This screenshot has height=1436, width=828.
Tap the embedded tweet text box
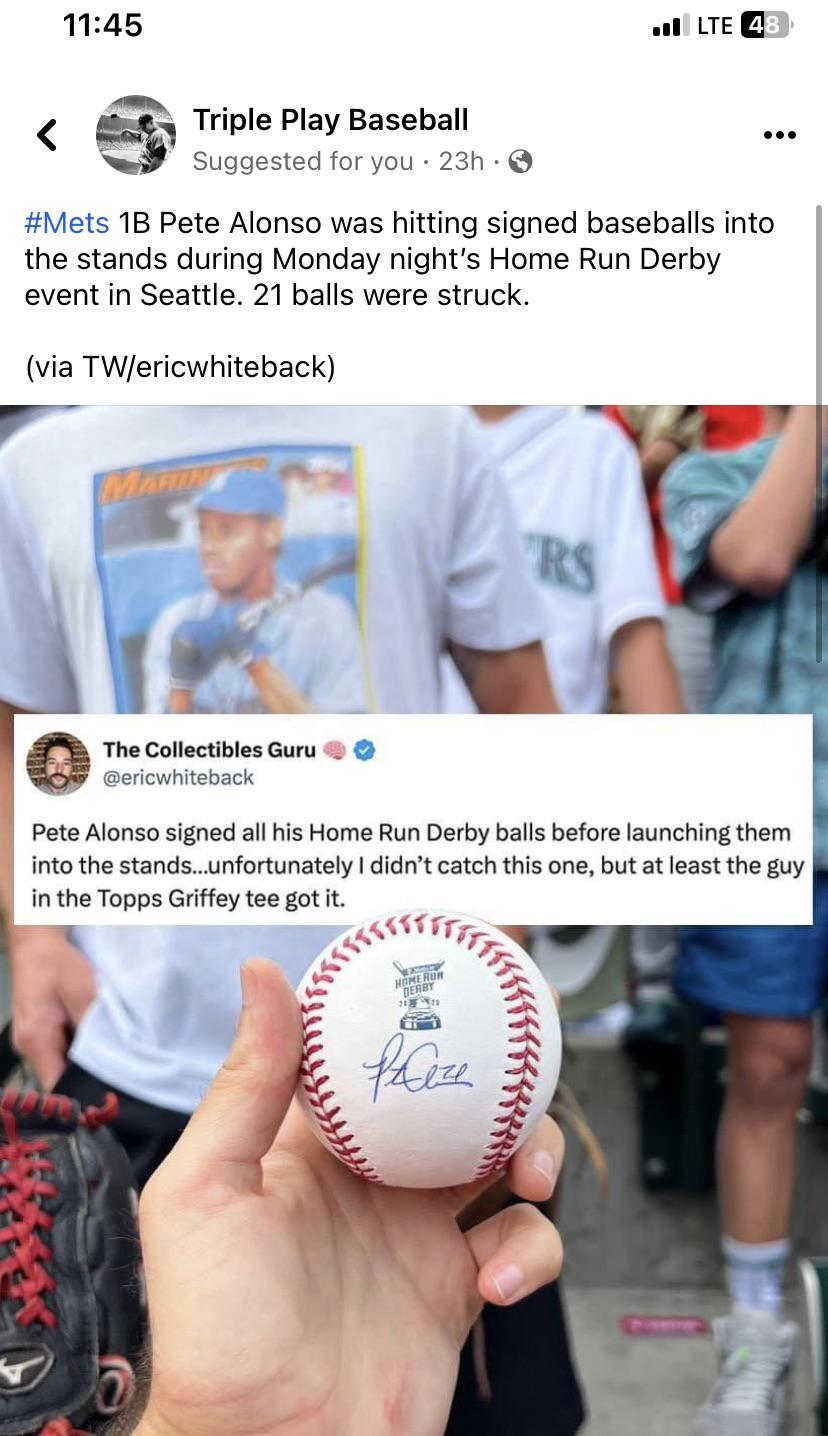coord(413,820)
